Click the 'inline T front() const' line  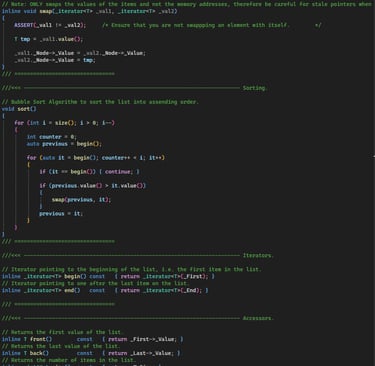tap(92, 339)
